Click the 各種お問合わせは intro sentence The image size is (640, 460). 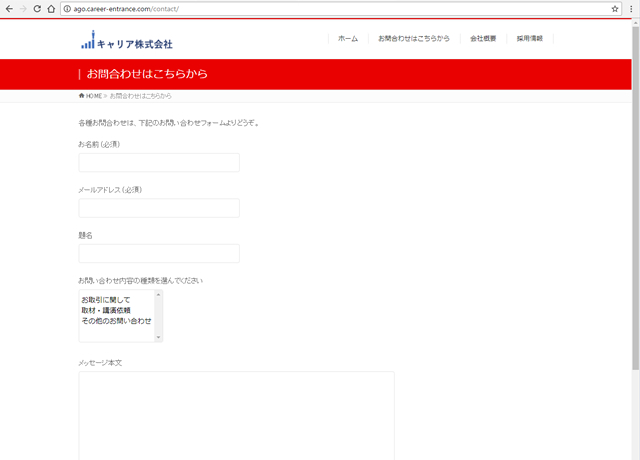169,123
